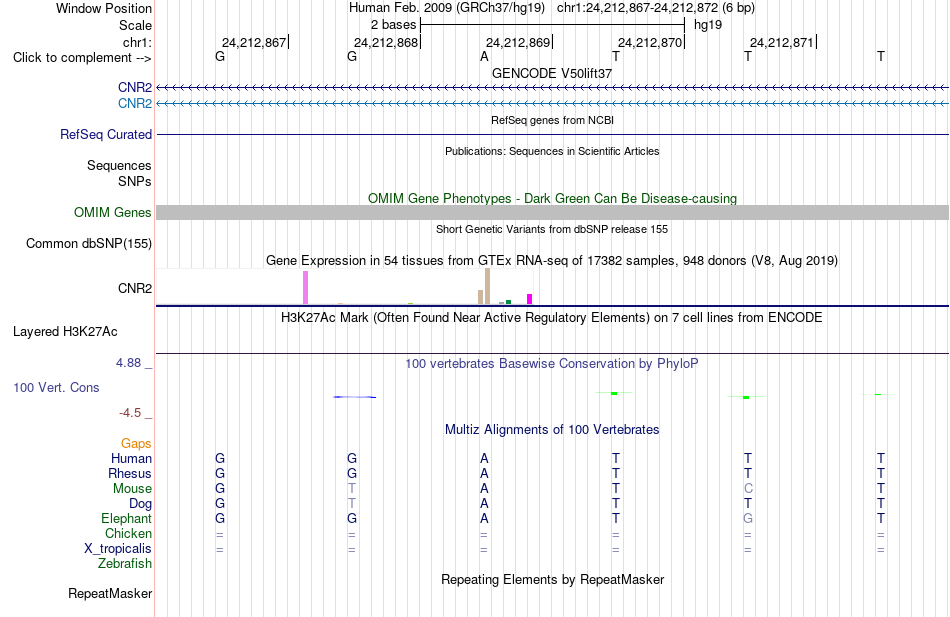950x617 pixels.
Task: Click the OMIM Genes track label
Action: 113,212
